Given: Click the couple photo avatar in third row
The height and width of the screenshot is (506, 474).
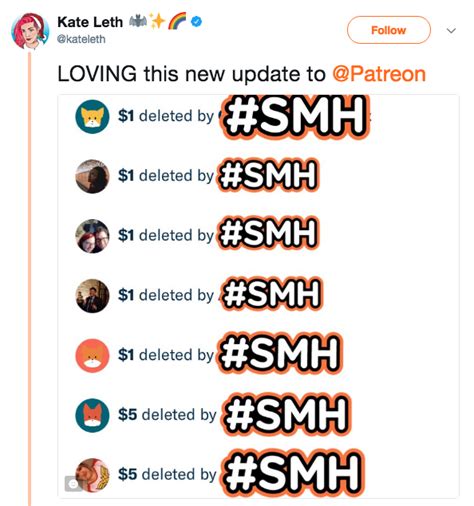Looking at the screenshot, I should 92,236.
